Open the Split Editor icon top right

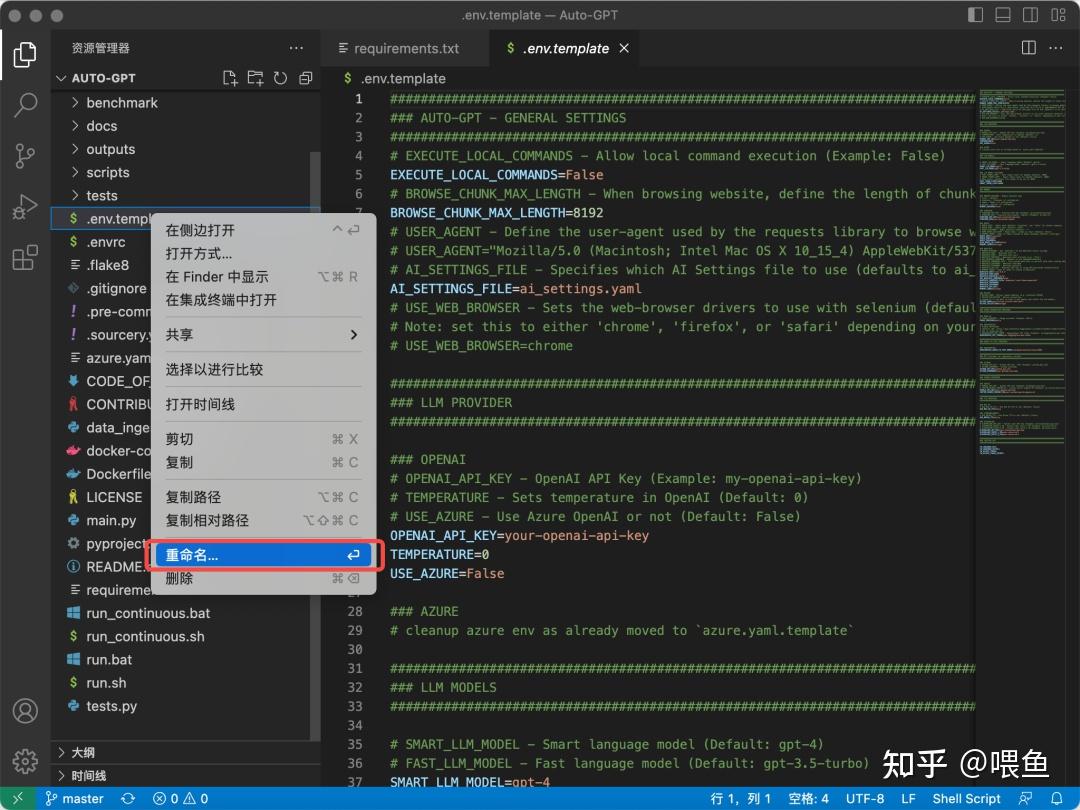tap(1027, 47)
